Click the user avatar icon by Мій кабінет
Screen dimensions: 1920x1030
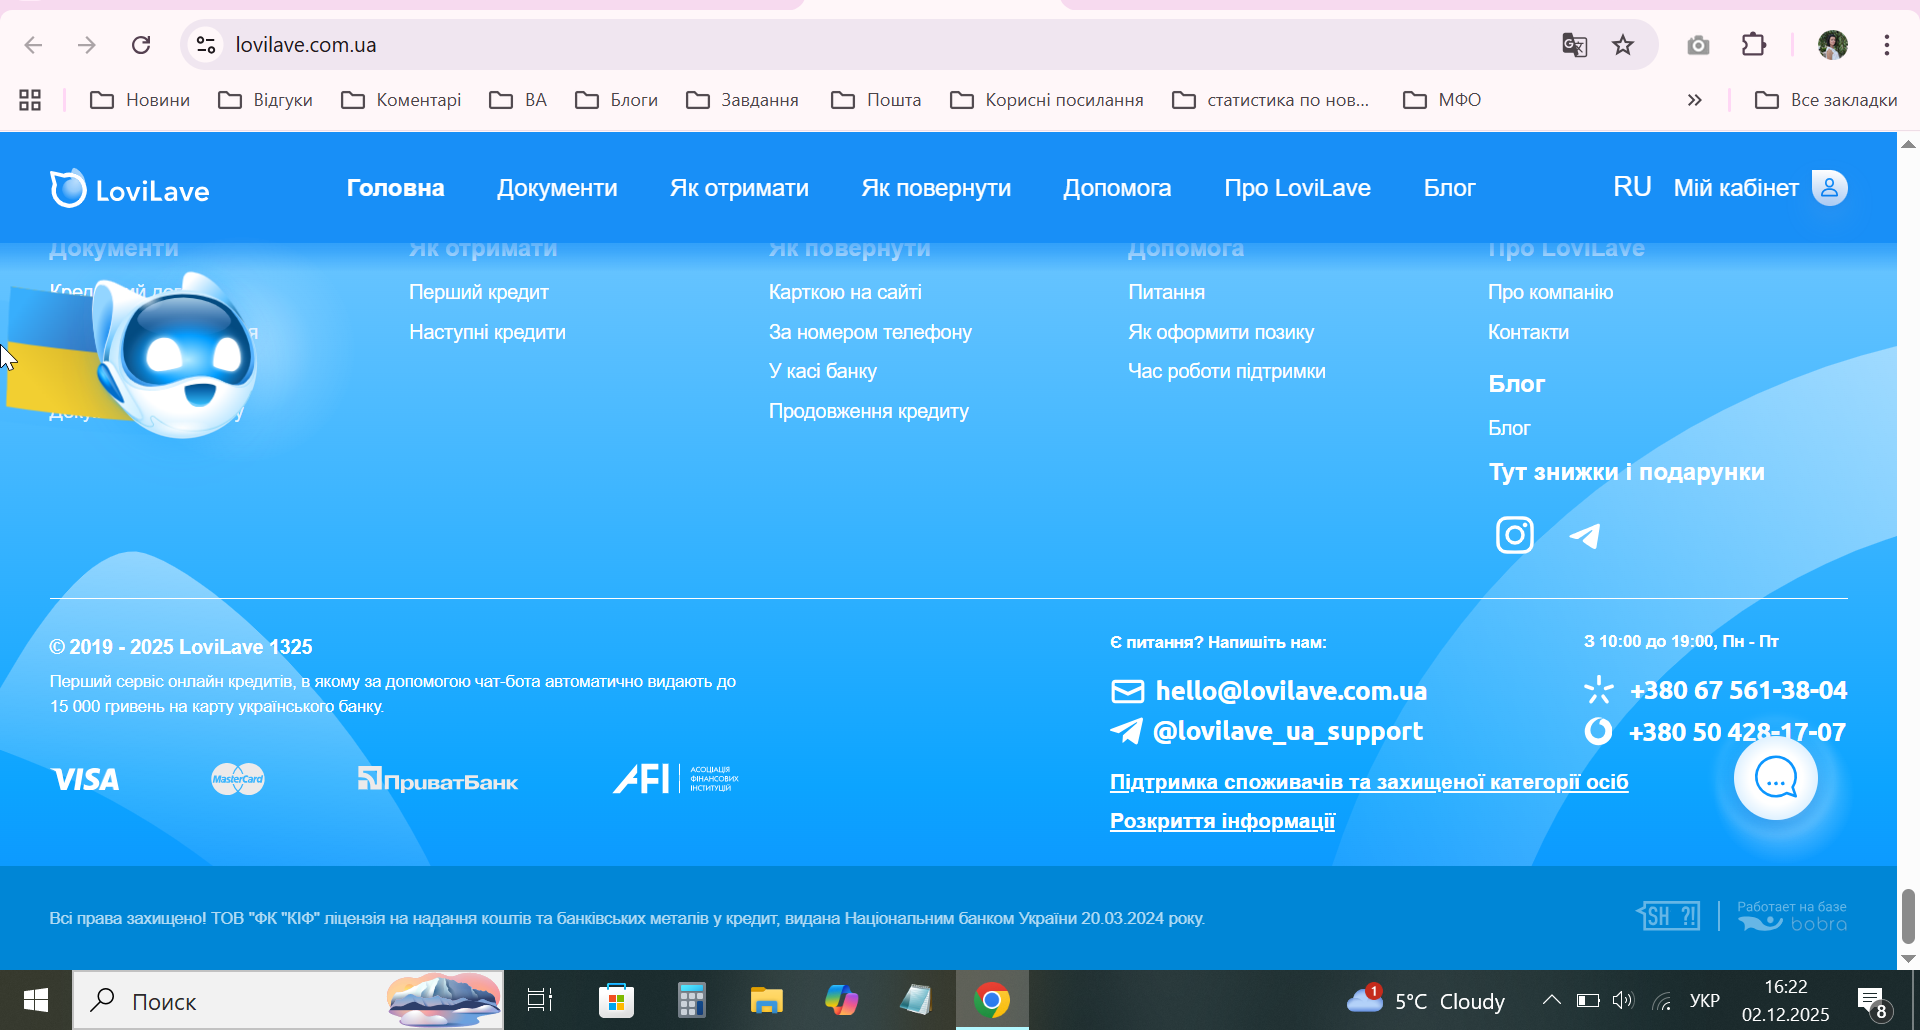click(x=1829, y=188)
